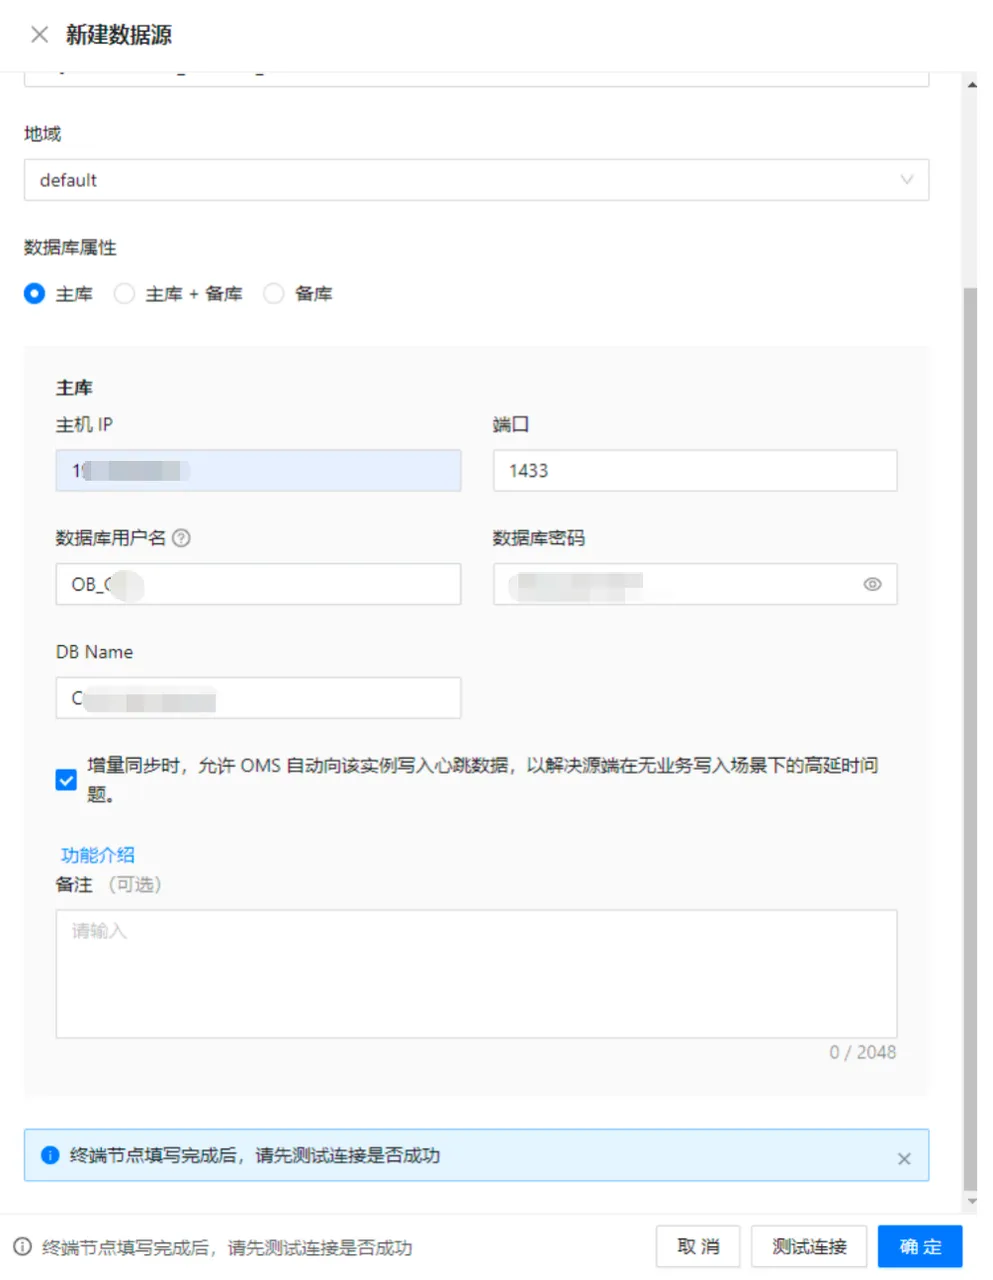Uncheck the OMS heartbeat data checkbox
Screen dimensions: 993x1280
pos(66,780)
